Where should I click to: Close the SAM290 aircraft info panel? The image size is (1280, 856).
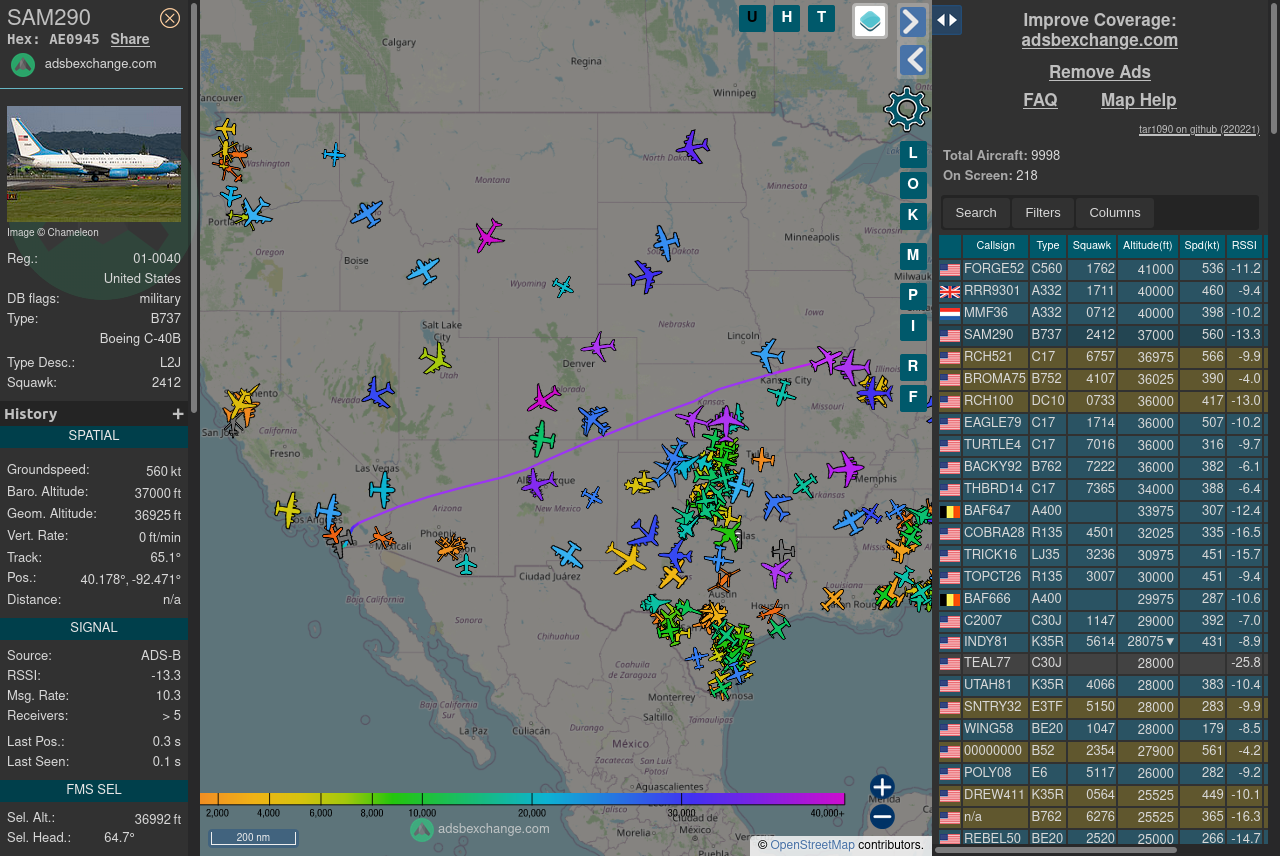(x=170, y=18)
